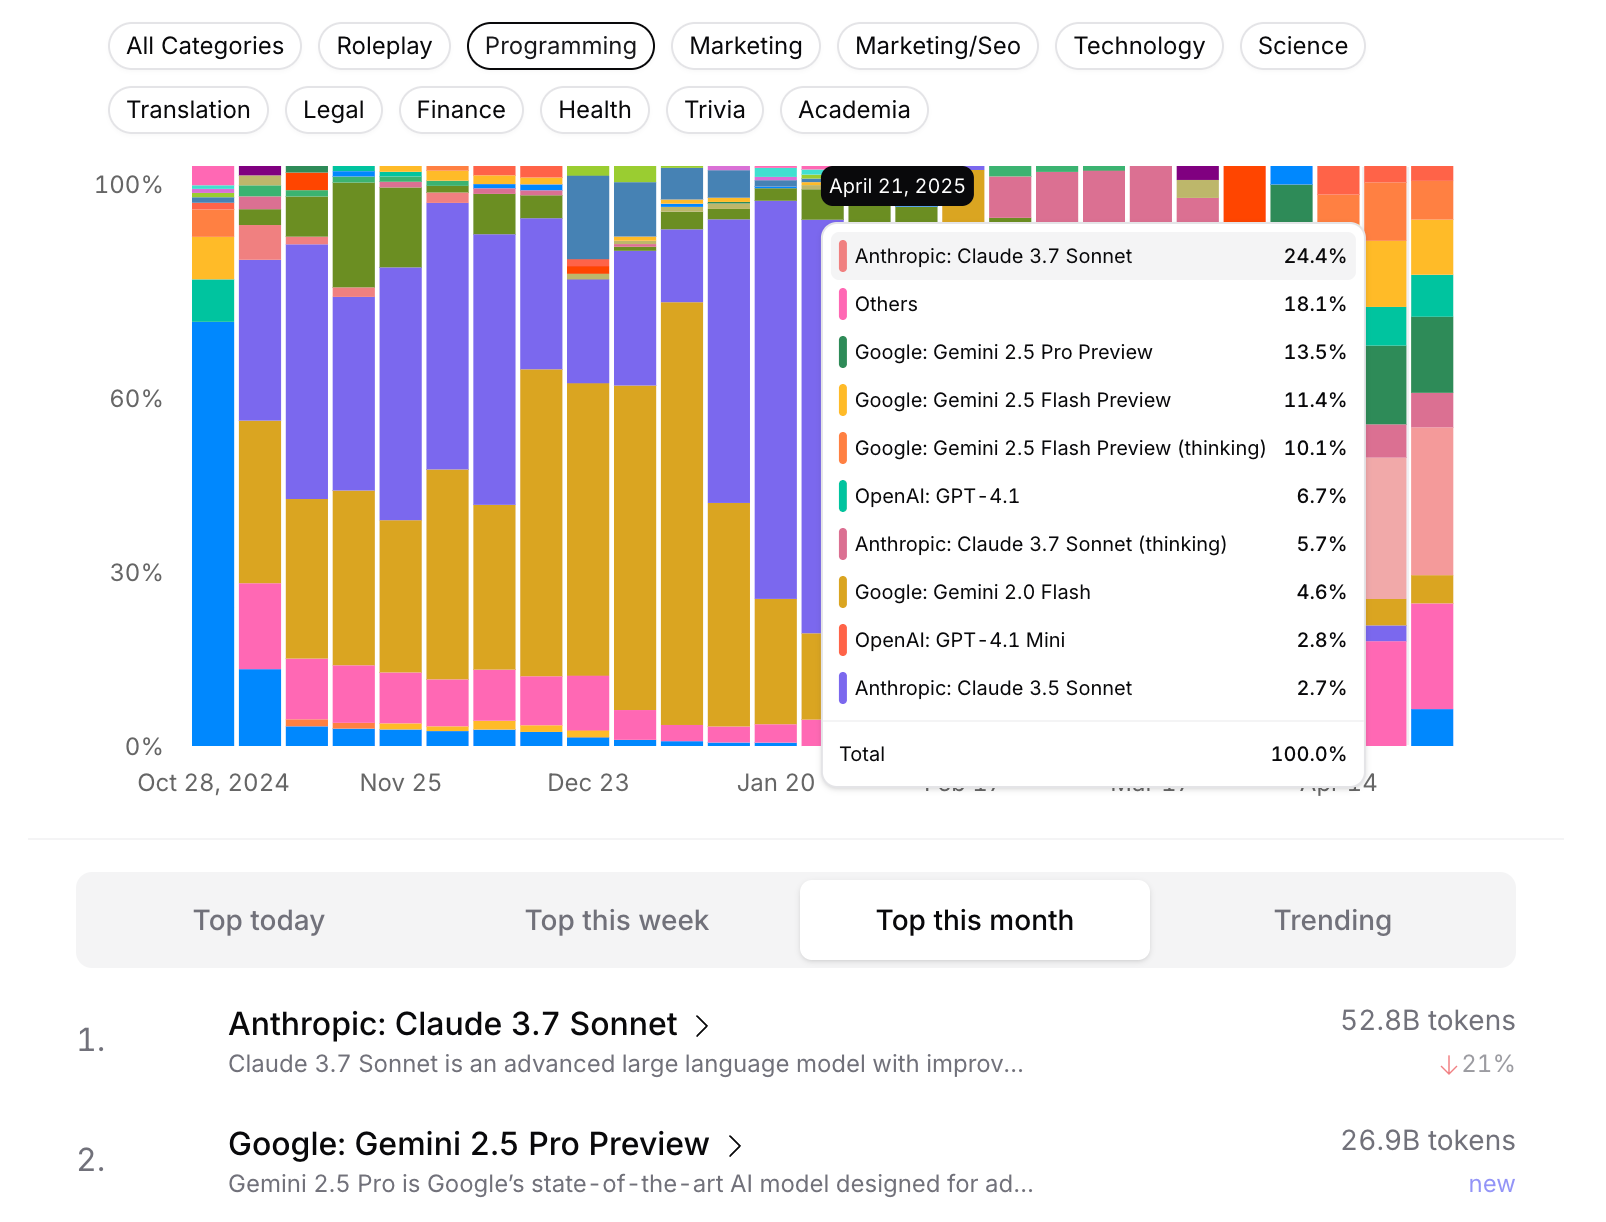Switch to the Top today tab

[x=259, y=920]
